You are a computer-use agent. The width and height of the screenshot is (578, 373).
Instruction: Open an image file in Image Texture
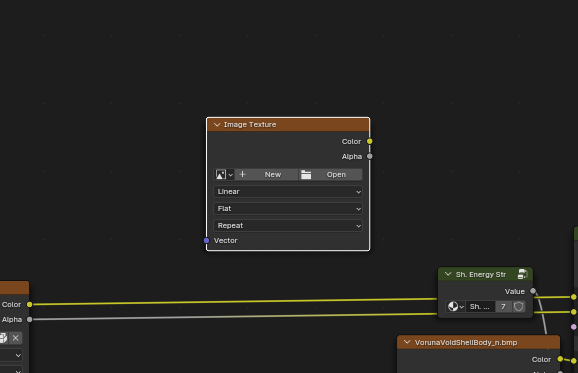330,174
